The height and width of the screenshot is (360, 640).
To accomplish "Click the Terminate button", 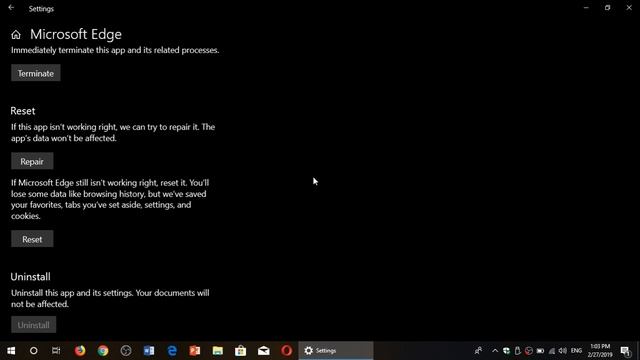I will pyautogui.click(x=36, y=73).
